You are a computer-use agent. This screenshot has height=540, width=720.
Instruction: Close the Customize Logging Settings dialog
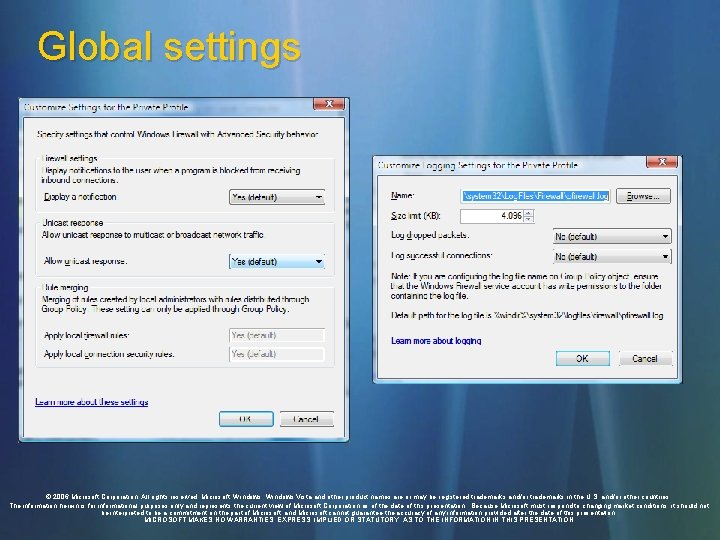tap(662, 162)
